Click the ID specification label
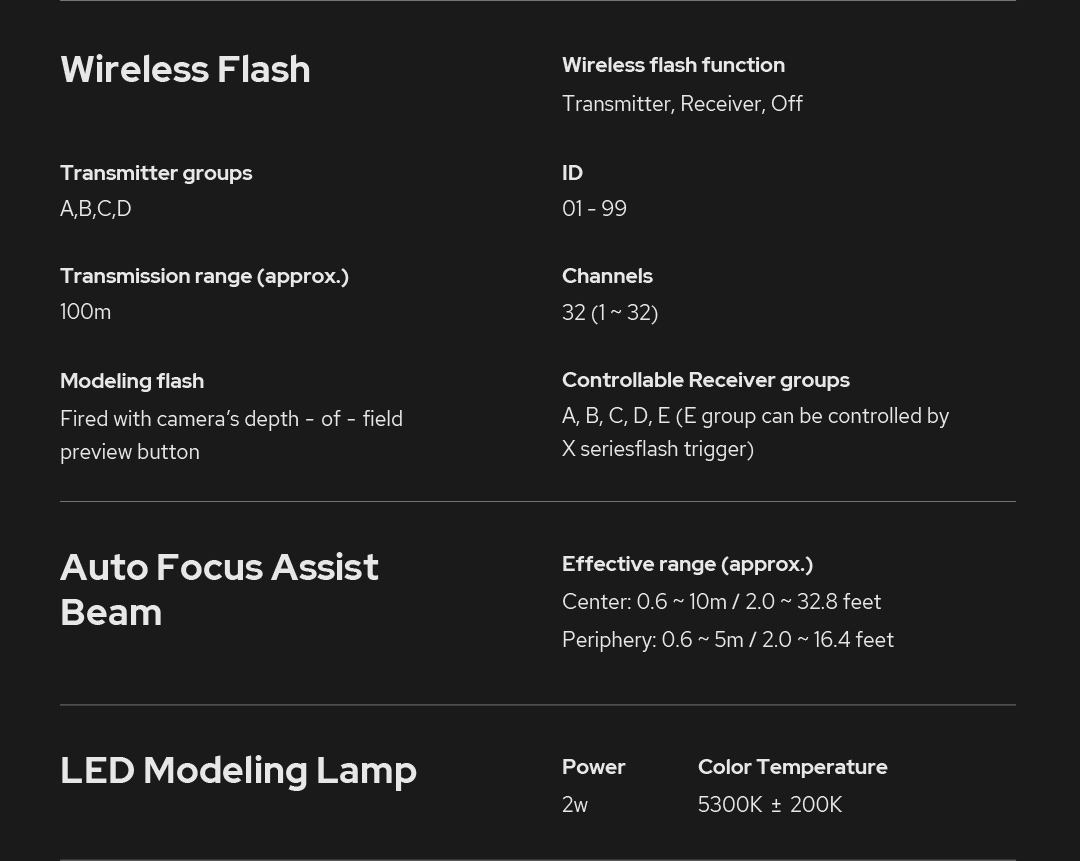This screenshot has width=1080, height=861. (x=572, y=173)
